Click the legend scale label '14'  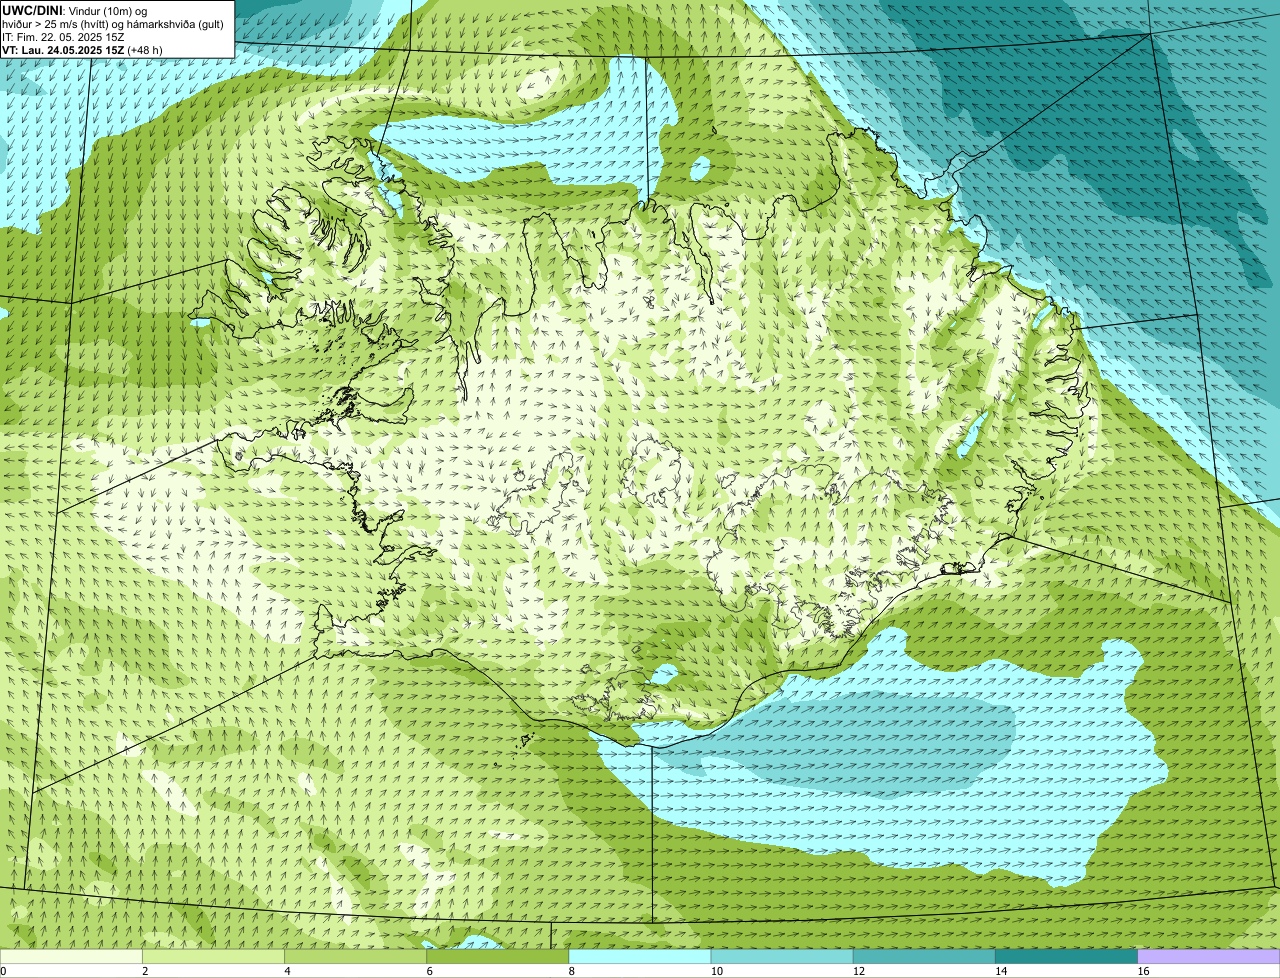coord(1002,971)
